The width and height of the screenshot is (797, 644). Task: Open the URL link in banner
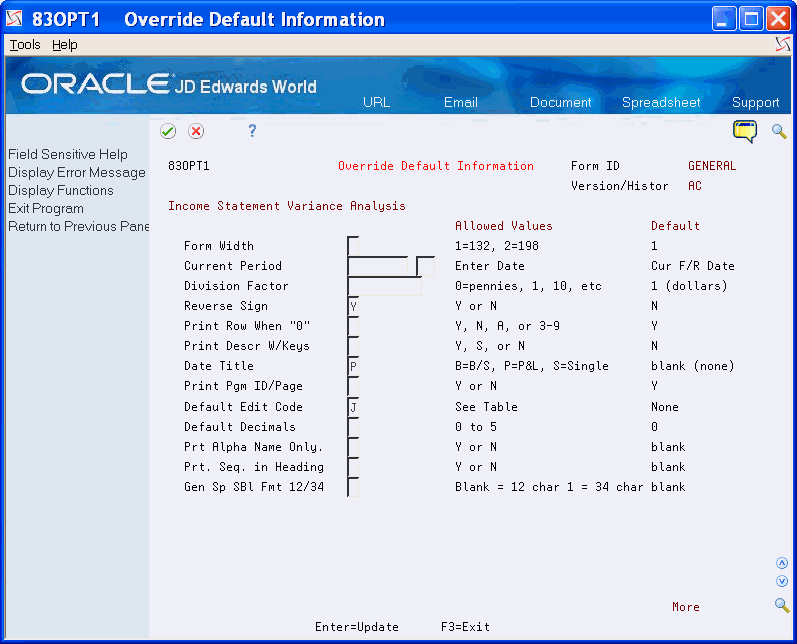coord(376,102)
